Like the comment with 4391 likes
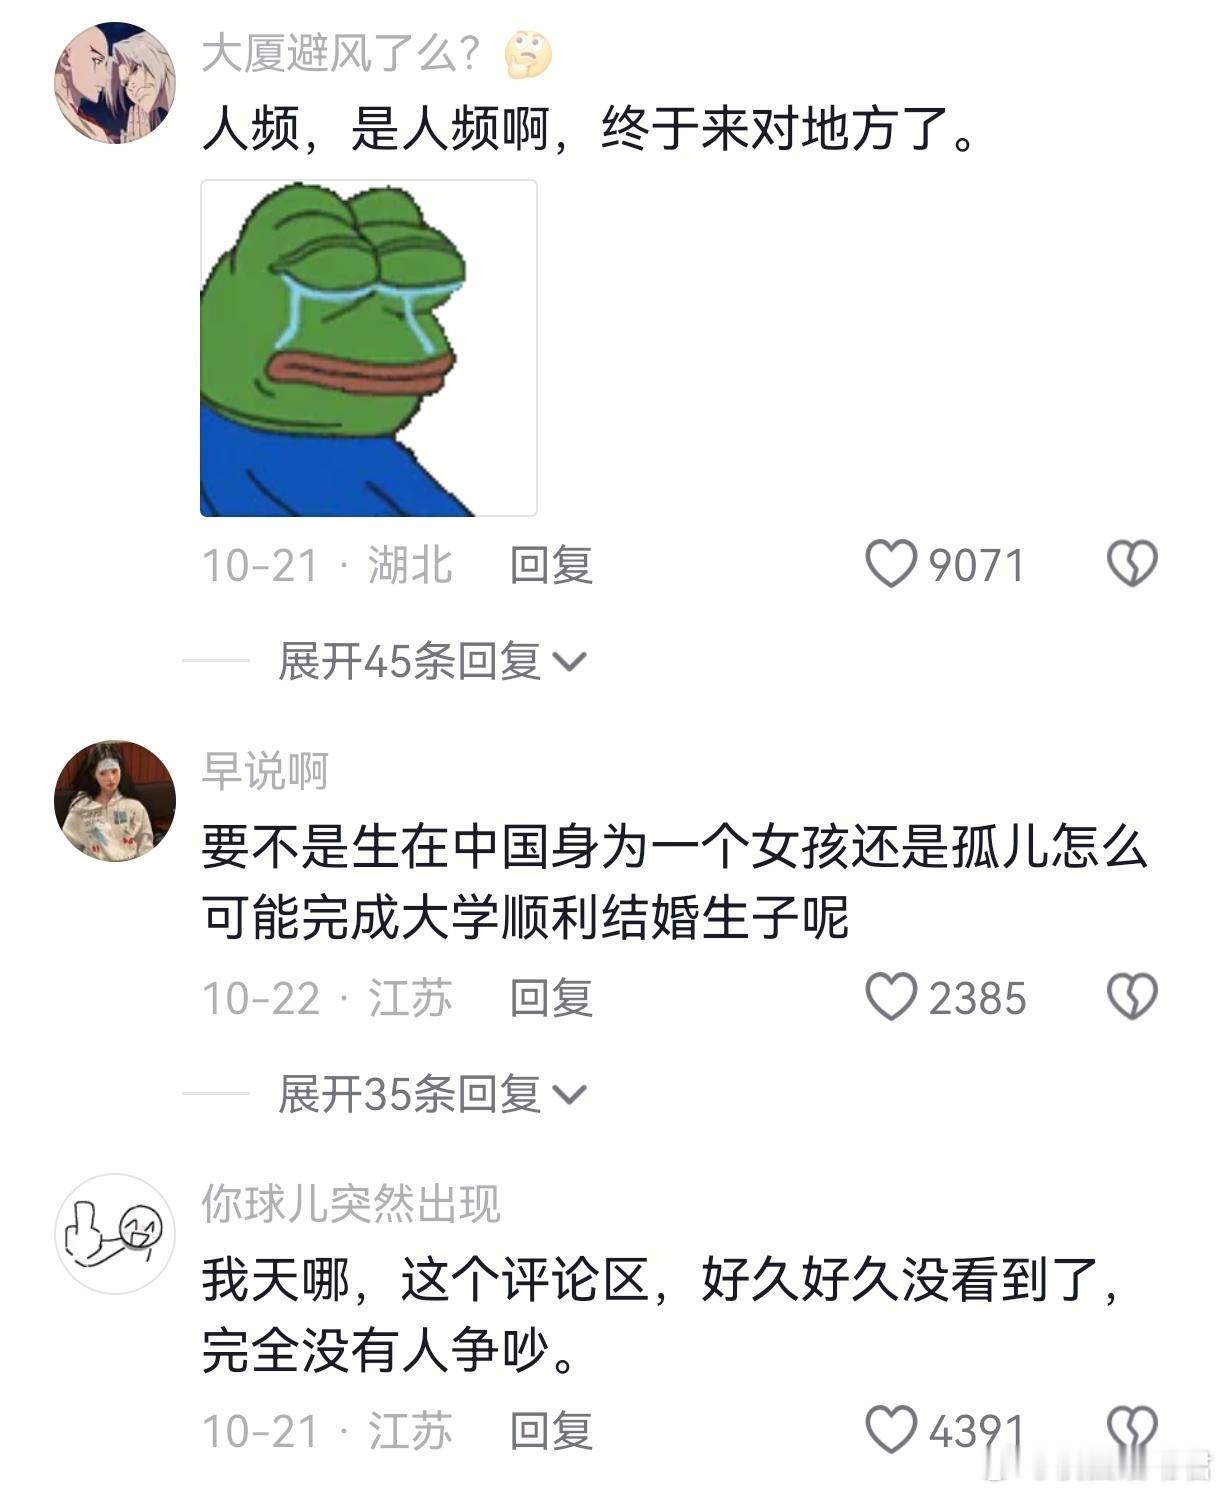This screenshot has width=1224, height=1493. click(x=890, y=1430)
